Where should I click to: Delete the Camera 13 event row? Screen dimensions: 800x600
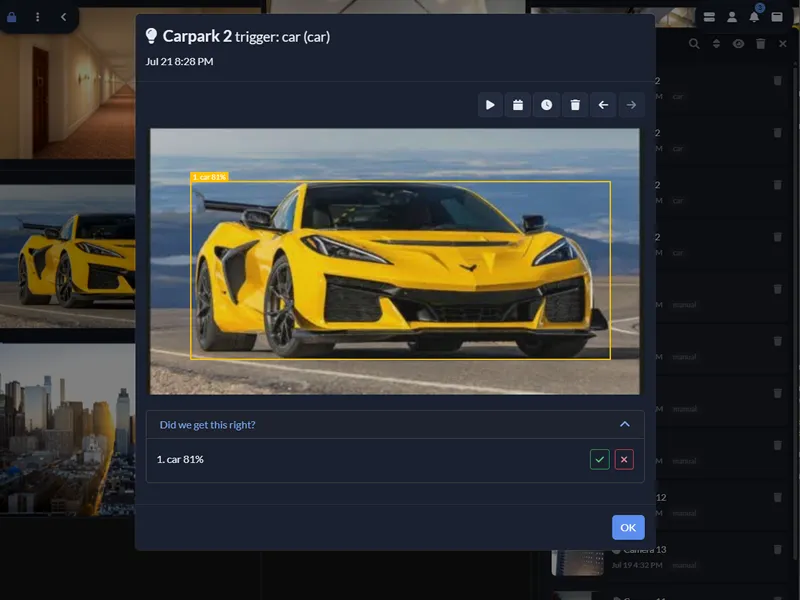[x=778, y=549]
